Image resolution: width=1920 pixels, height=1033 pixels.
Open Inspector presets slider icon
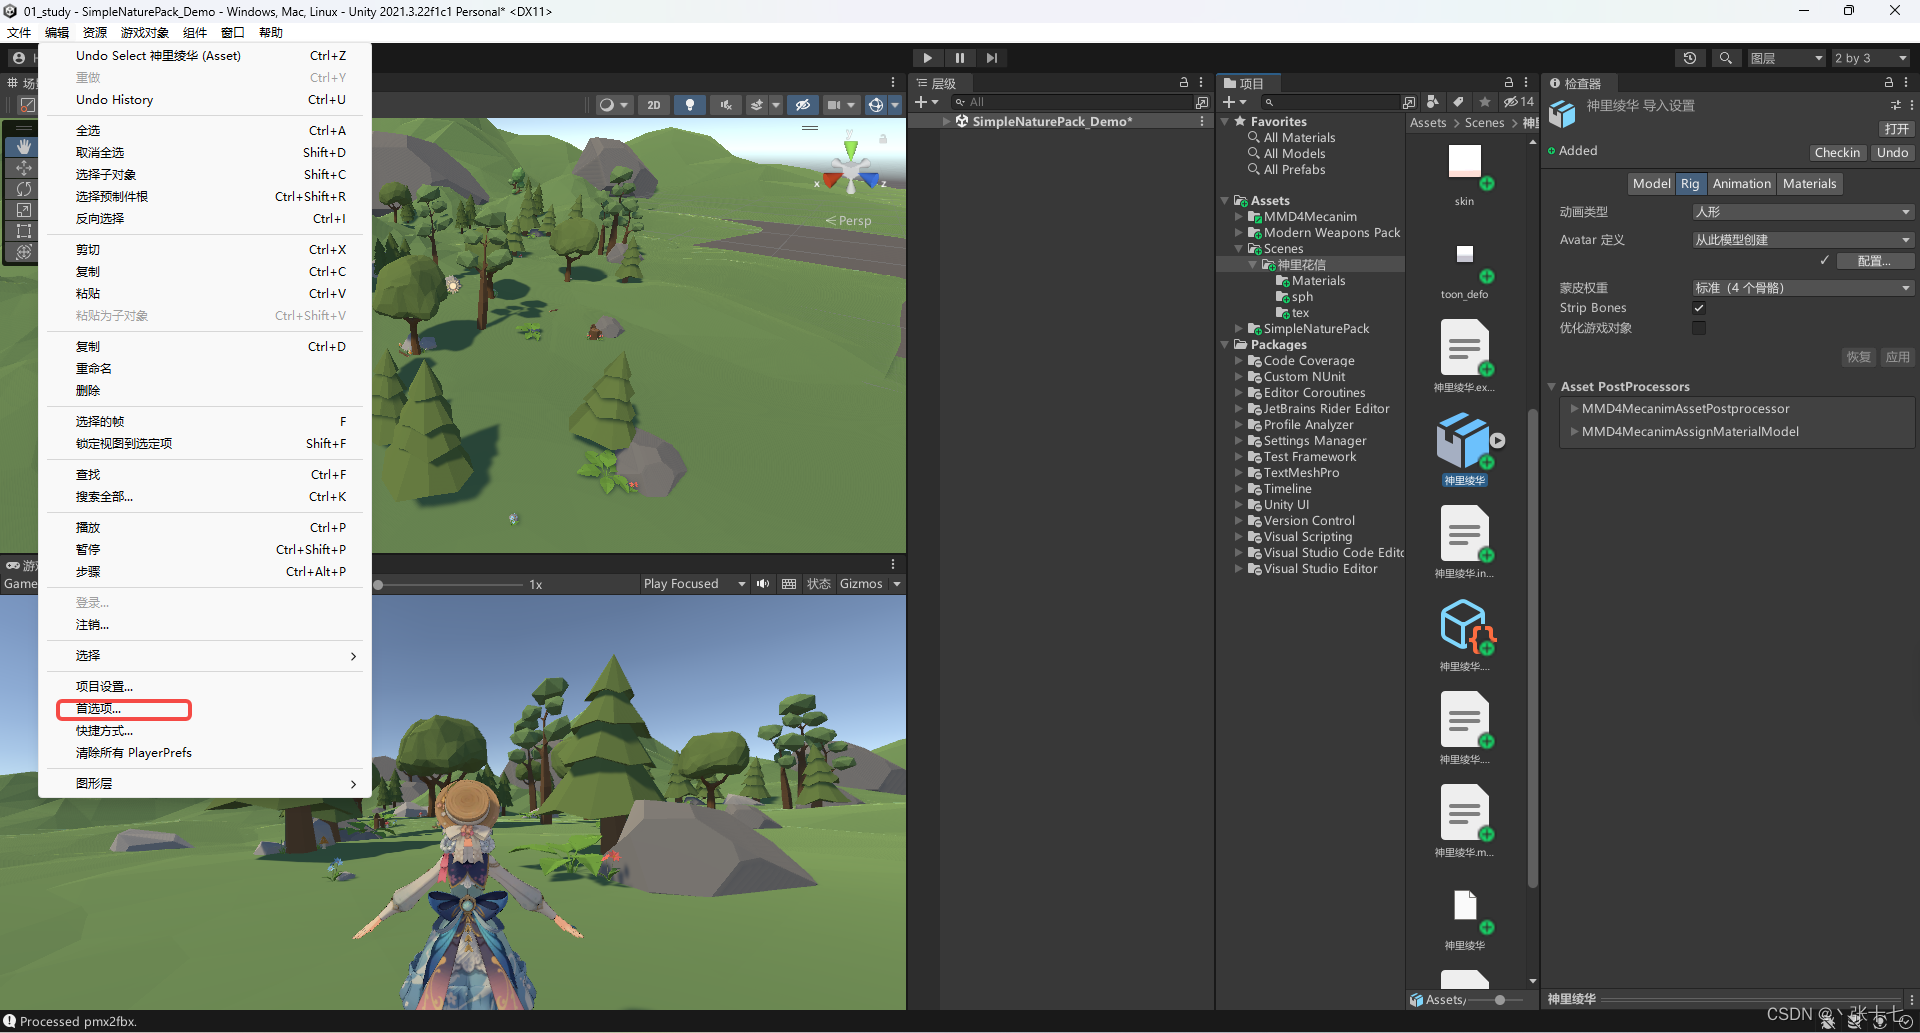pos(1895,105)
